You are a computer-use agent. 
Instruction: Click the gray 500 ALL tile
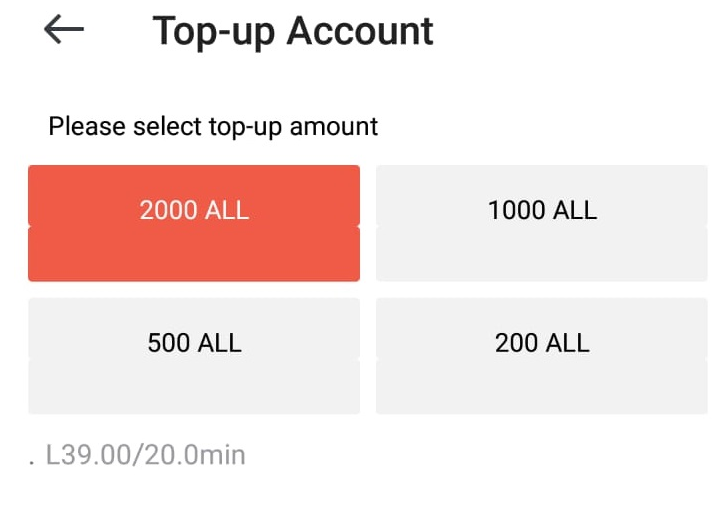point(194,355)
